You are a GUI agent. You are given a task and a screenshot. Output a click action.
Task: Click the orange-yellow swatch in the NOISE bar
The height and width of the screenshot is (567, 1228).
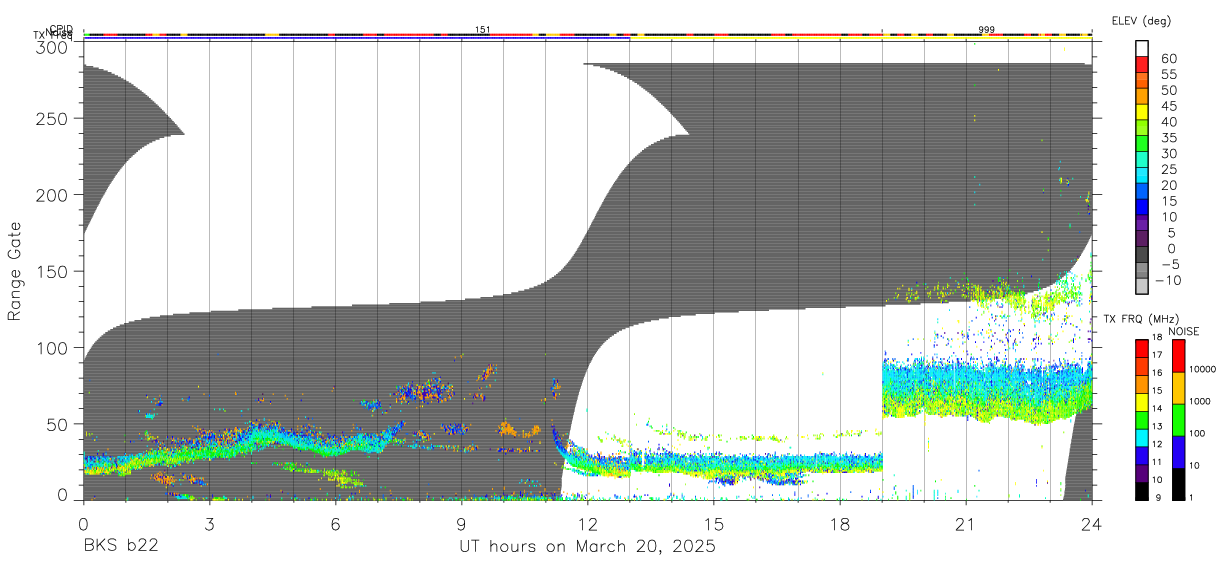(x=1178, y=388)
